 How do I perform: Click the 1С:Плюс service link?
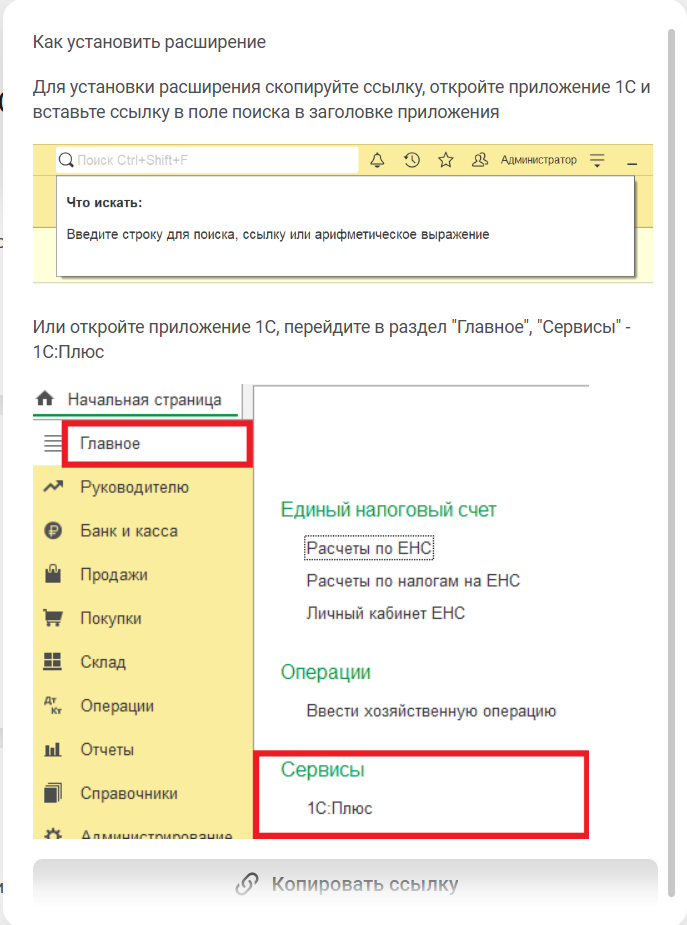pos(339,808)
